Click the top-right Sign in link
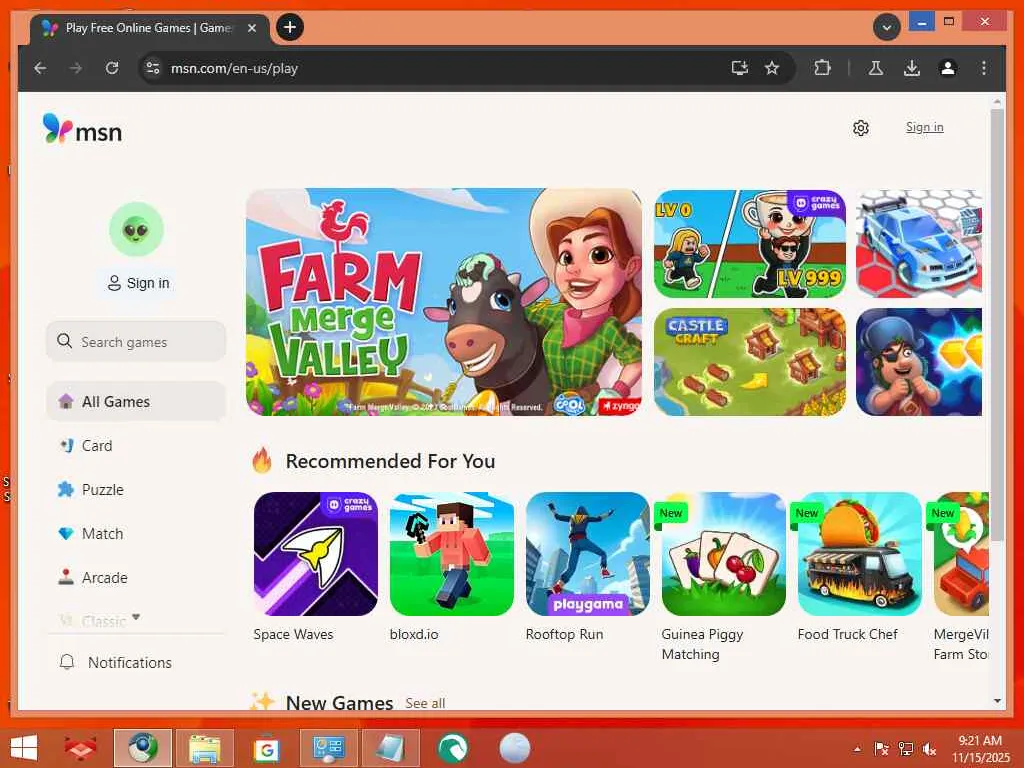The height and width of the screenshot is (768, 1024). [x=924, y=127]
